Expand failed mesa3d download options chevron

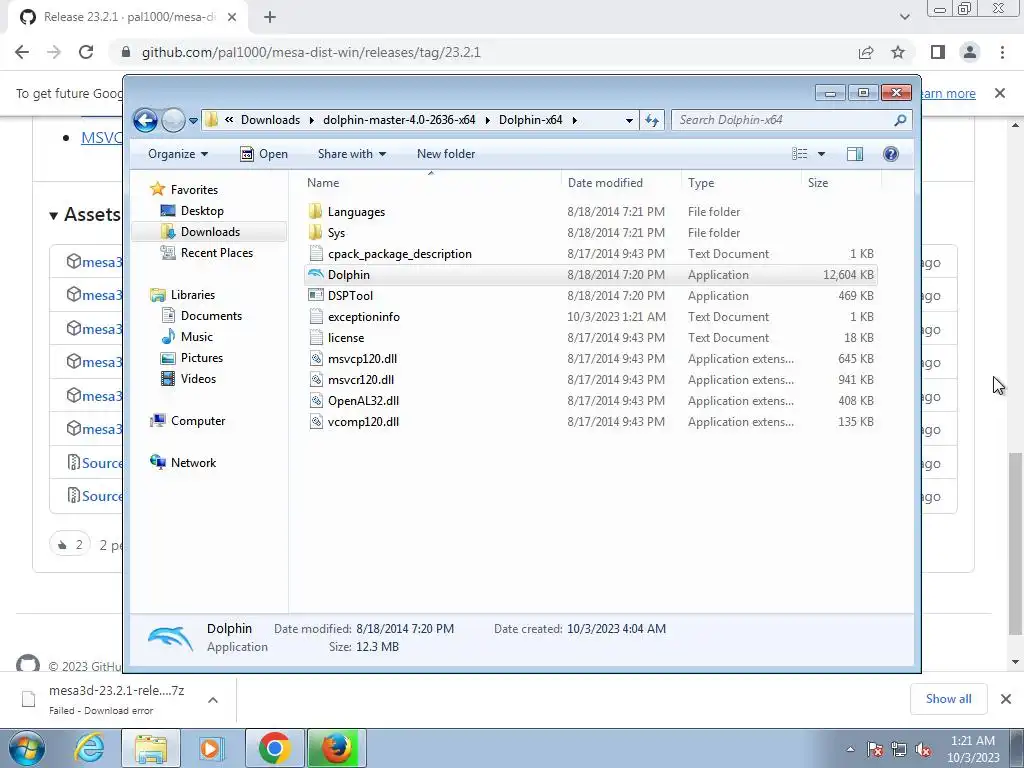tap(212, 699)
